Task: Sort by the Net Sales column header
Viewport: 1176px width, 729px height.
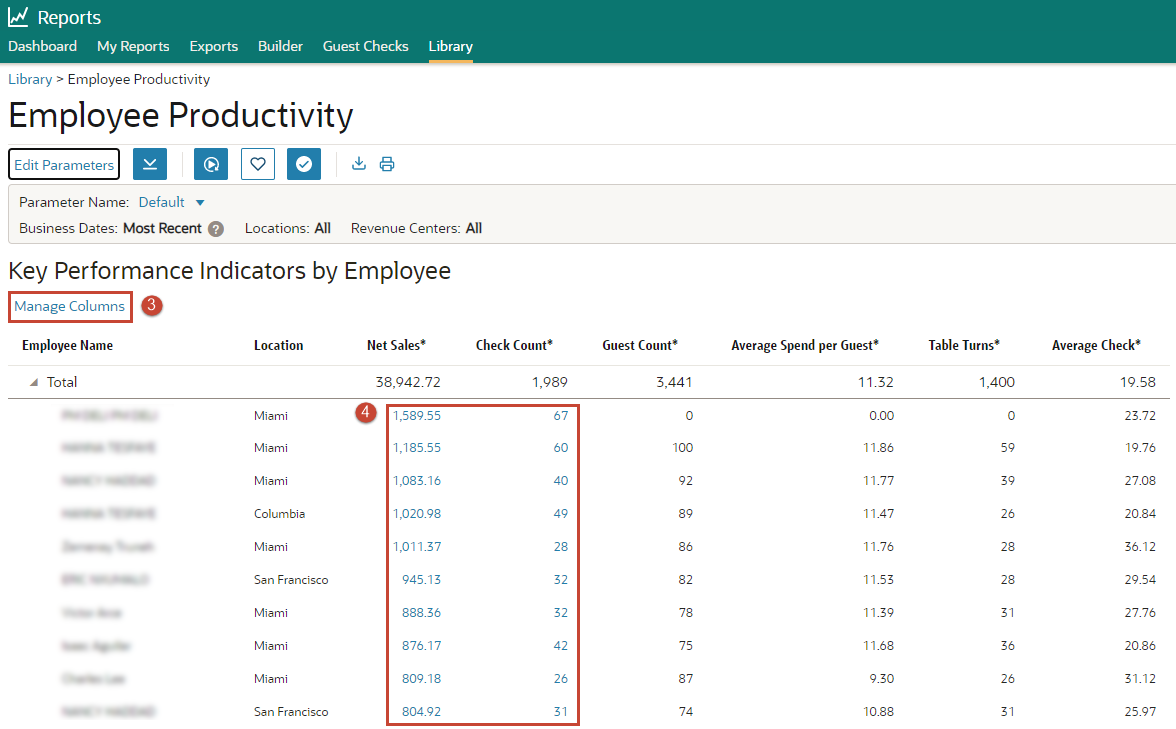Action: tap(396, 345)
